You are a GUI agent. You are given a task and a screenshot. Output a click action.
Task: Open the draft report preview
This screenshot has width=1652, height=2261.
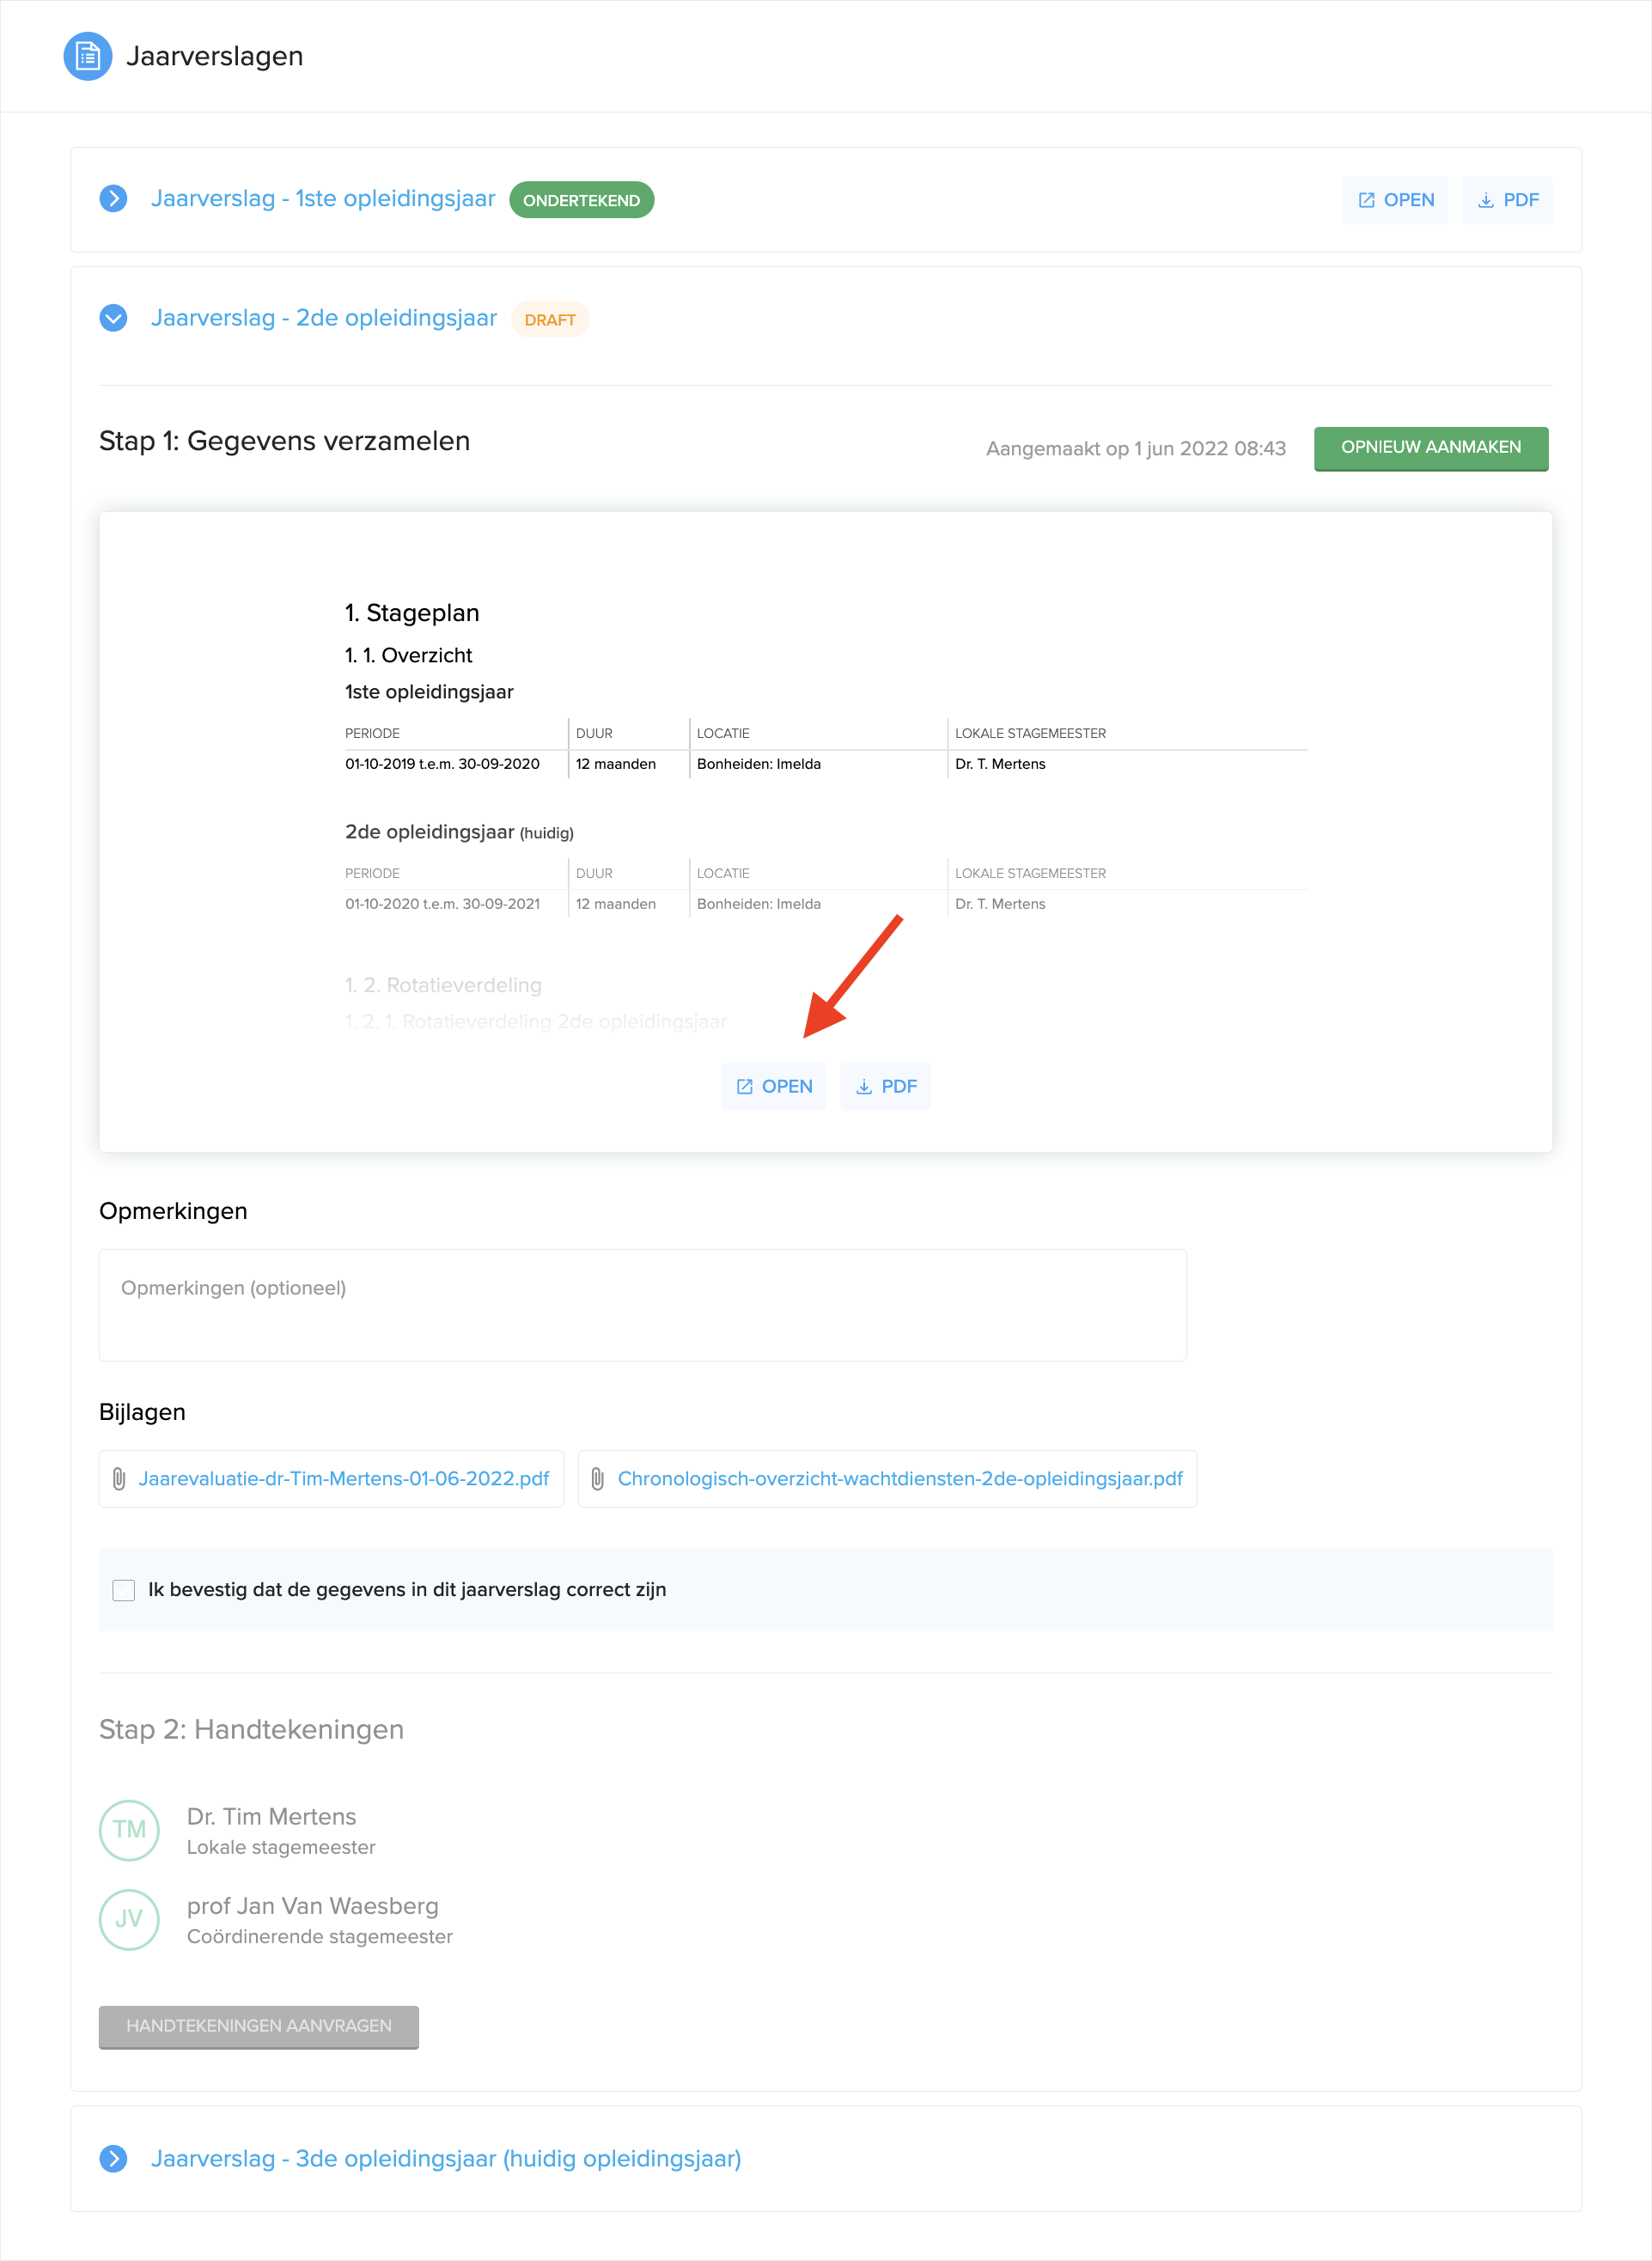[x=774, y=1087]
